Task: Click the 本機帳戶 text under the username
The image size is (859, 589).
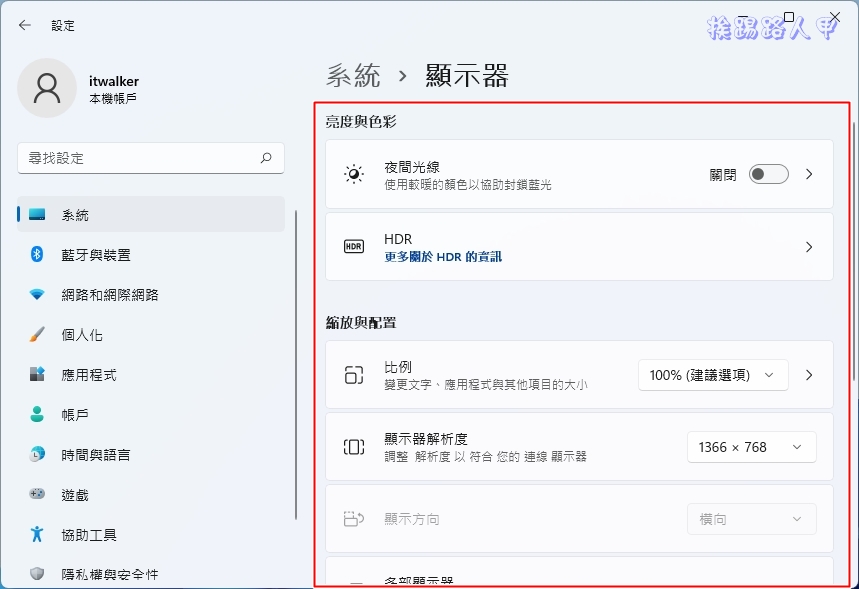Action: (x=113, y=99)
